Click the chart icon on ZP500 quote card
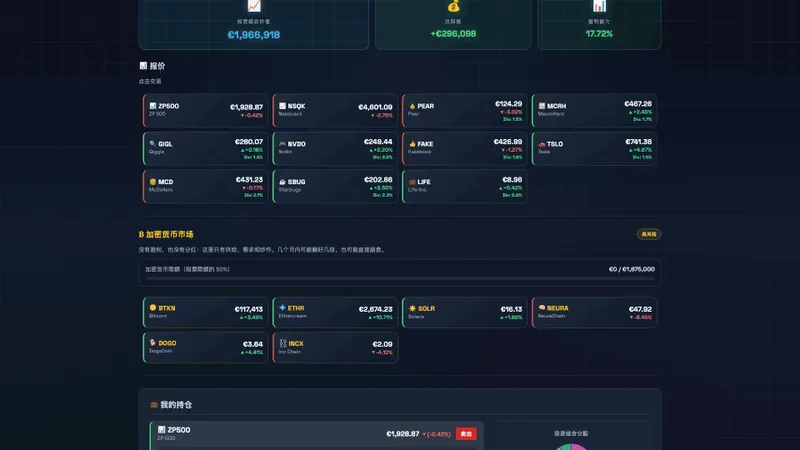800x450 pixels. [153, 106]
